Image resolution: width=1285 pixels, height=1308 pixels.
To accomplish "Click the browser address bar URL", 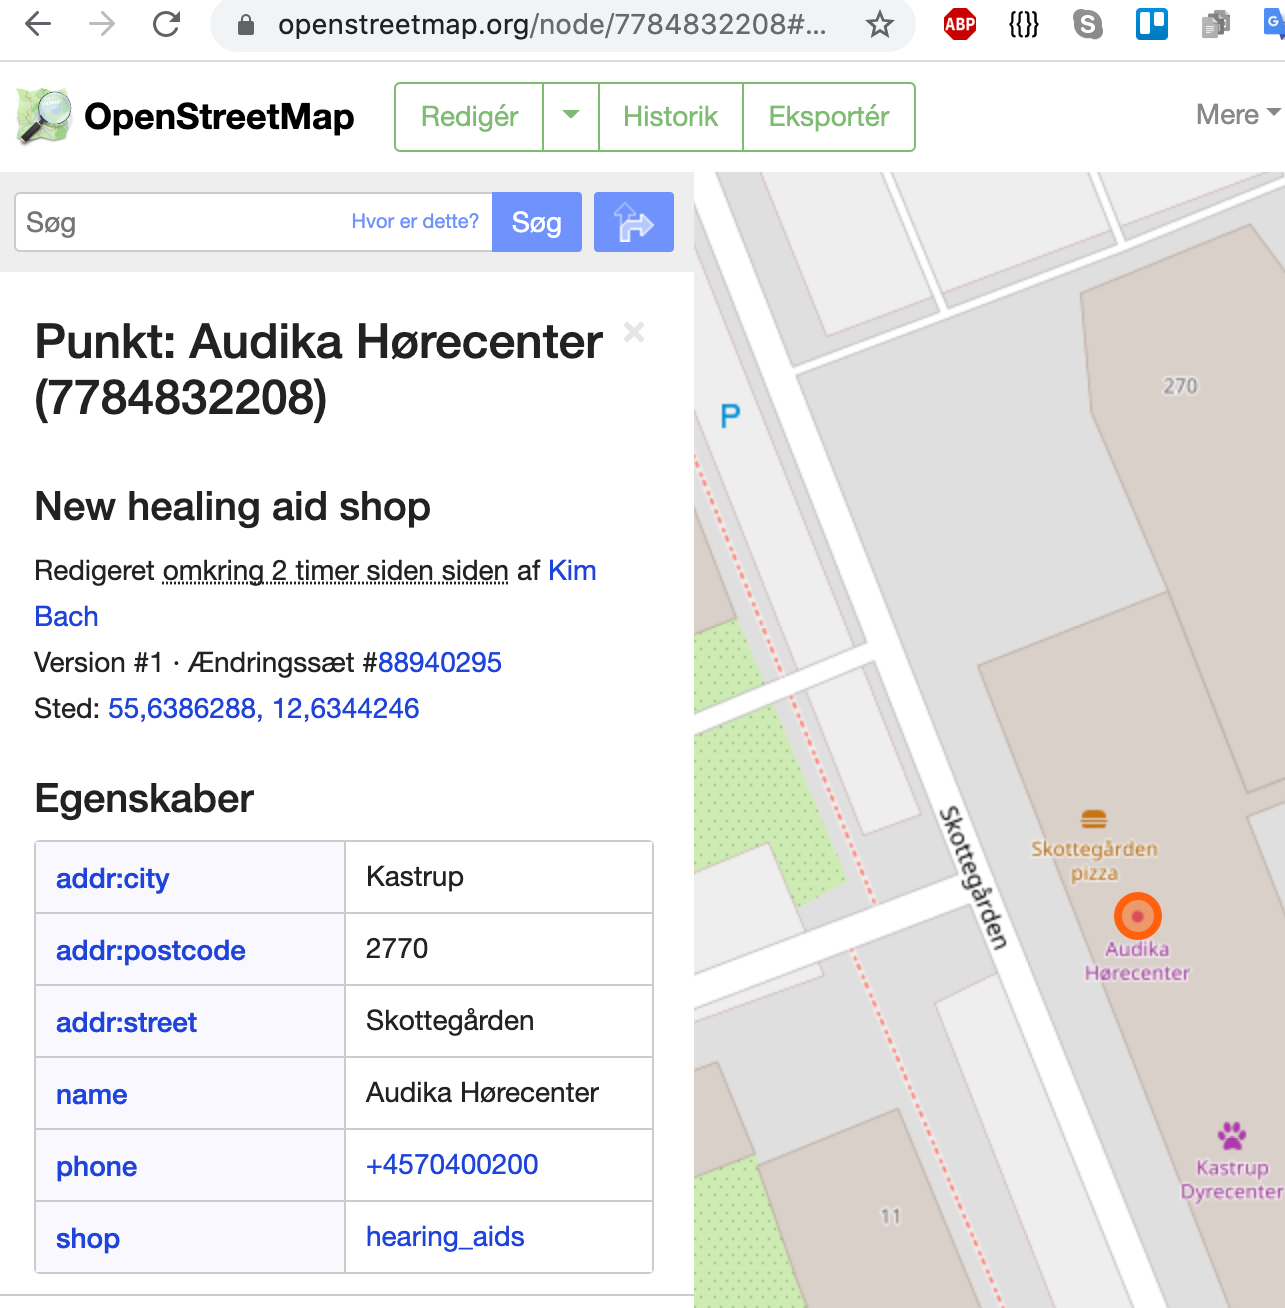I will pyautogui.click(x=552, y=25).
